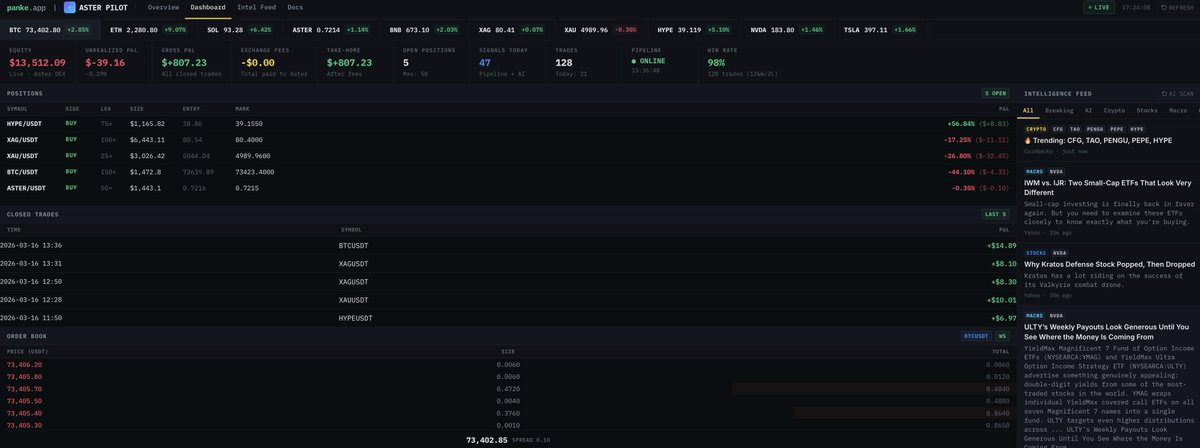Select the XAU/USDT position row
The width and height of the screenshot is (1200, 448).
[508, 156]
